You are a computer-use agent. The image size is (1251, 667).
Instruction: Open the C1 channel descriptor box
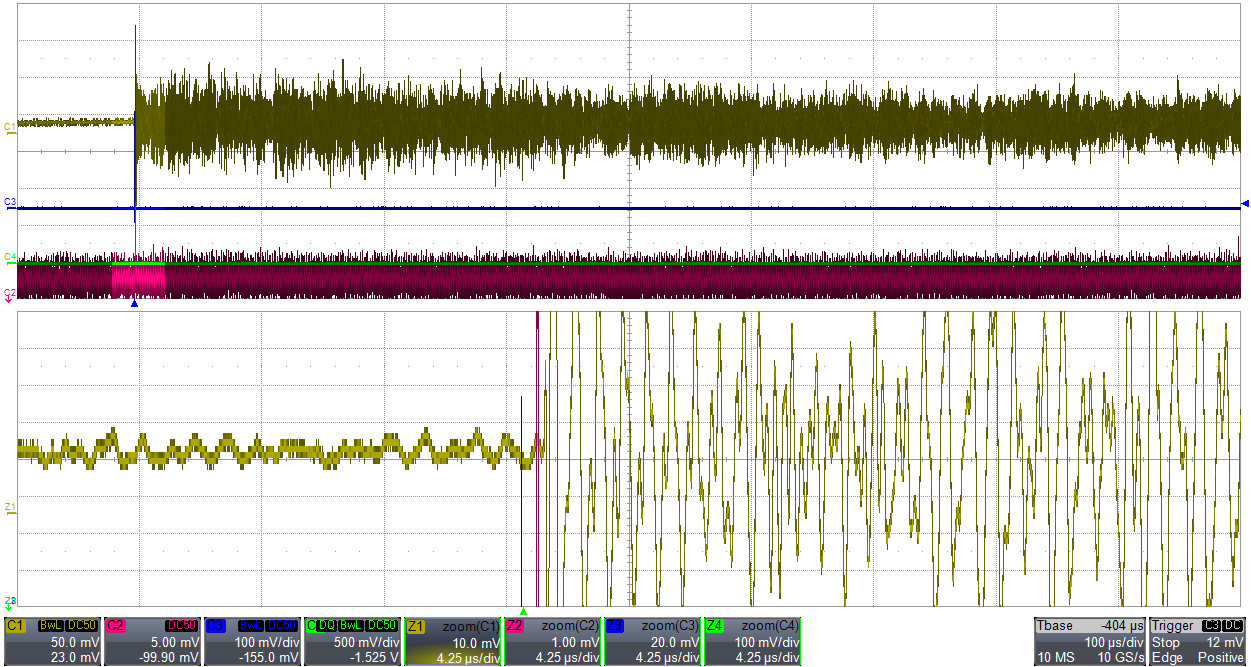click(52, 641)
